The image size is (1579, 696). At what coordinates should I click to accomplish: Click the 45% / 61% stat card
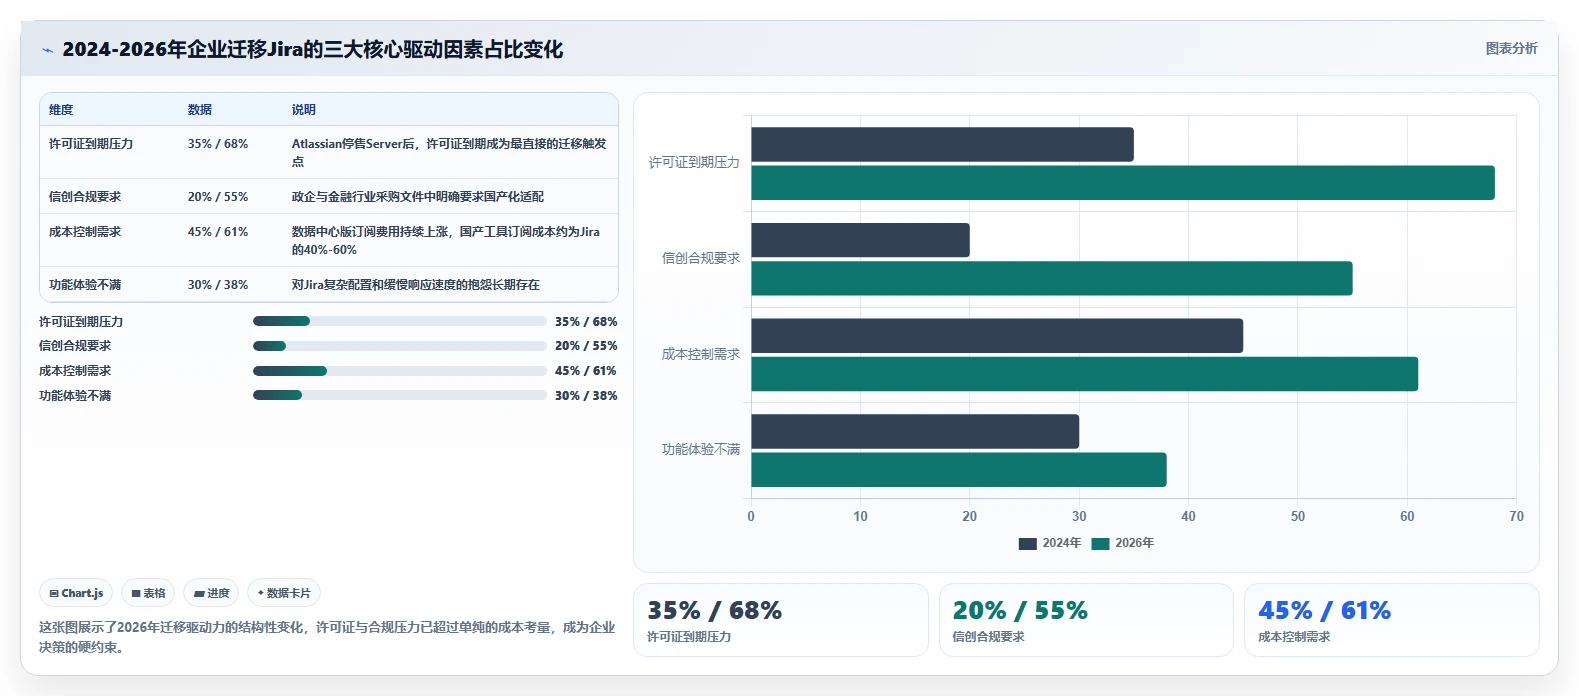coord(1392,620)
